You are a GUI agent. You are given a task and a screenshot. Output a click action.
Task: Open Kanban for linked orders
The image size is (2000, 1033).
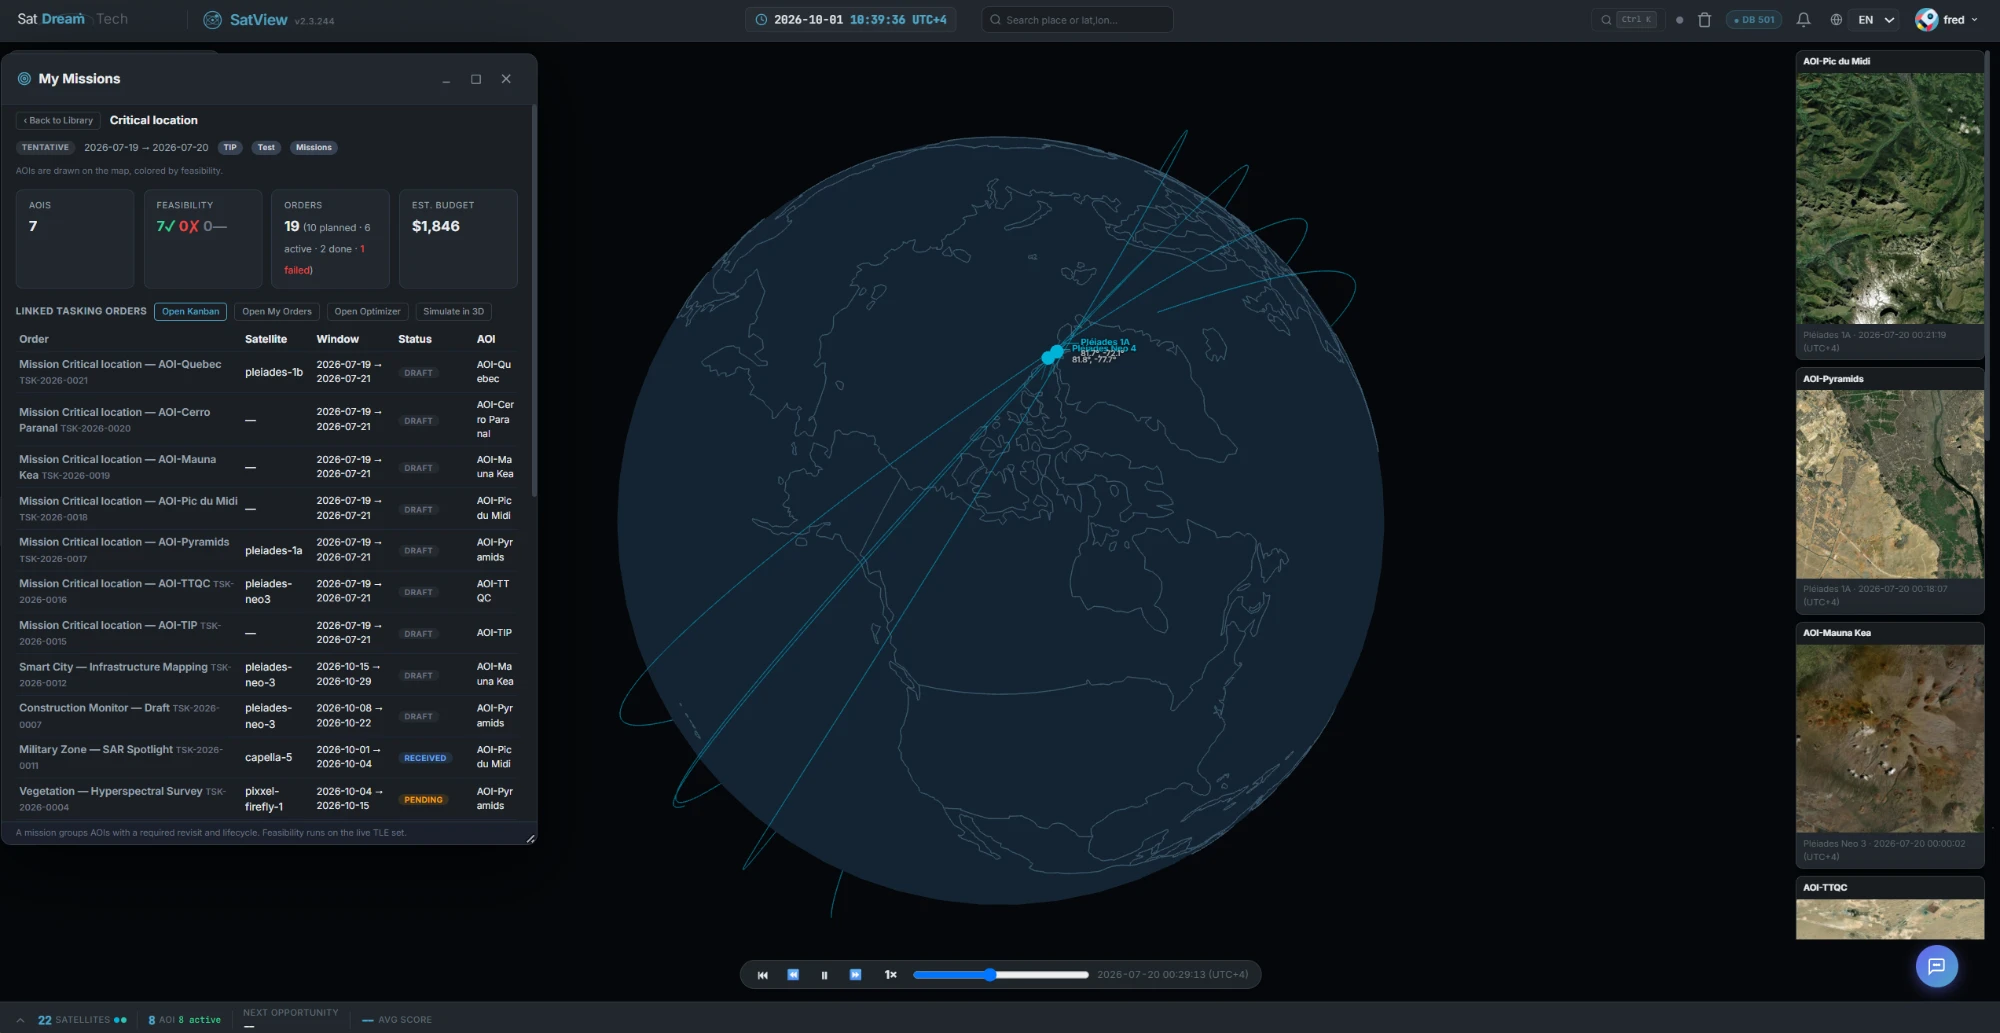pyautogui.click(x=190, y=312)
